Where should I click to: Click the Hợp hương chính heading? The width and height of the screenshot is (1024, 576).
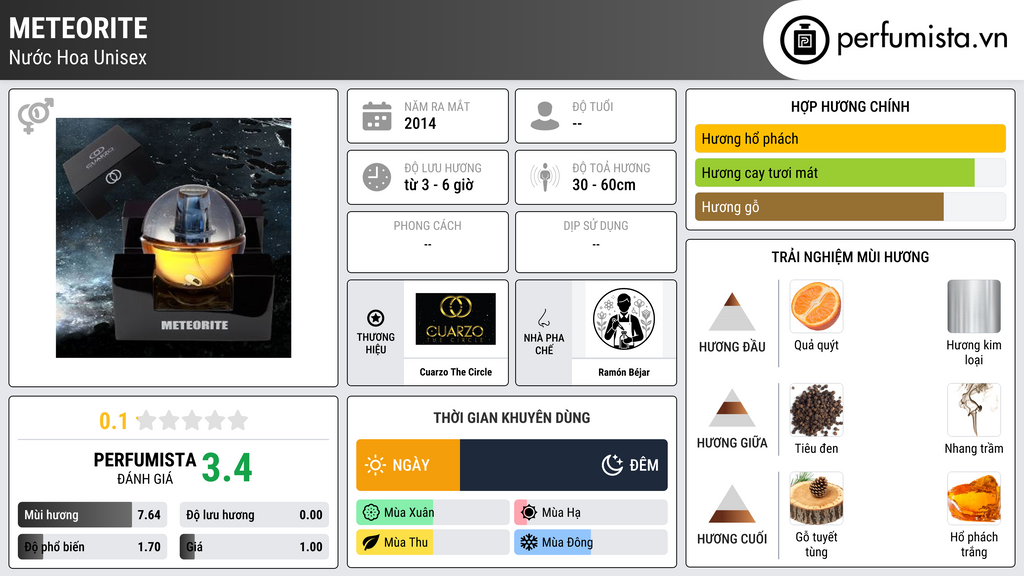850,106
